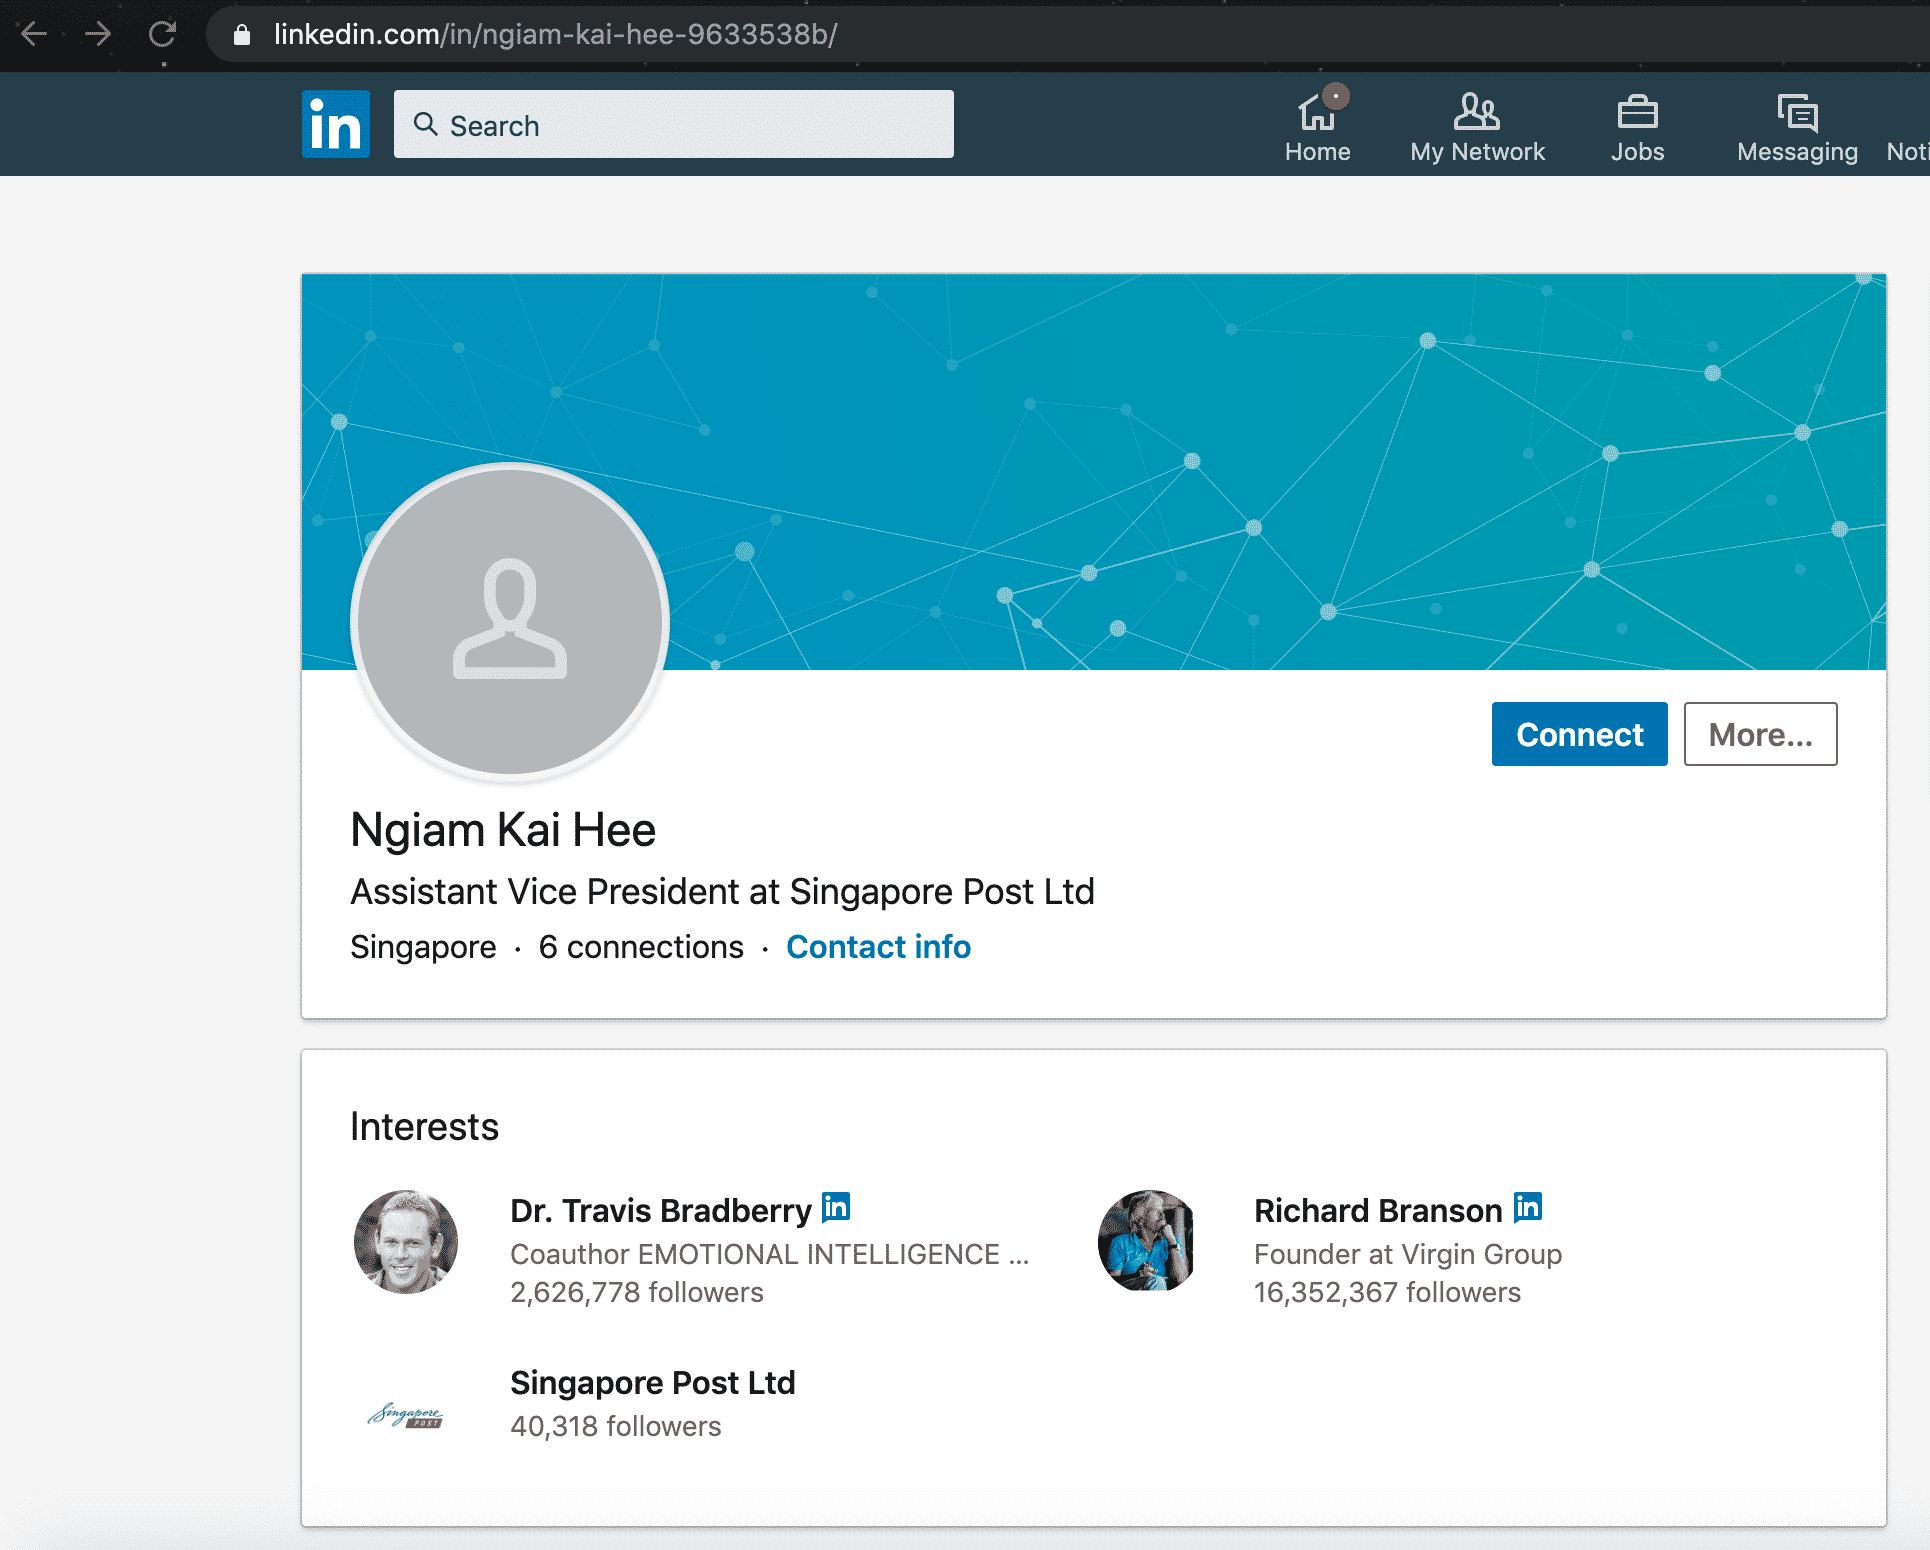The height and width of the screenshot is (1550, 1930).
Task: Select the Jobs nav label
Action: coord(1637,152)
